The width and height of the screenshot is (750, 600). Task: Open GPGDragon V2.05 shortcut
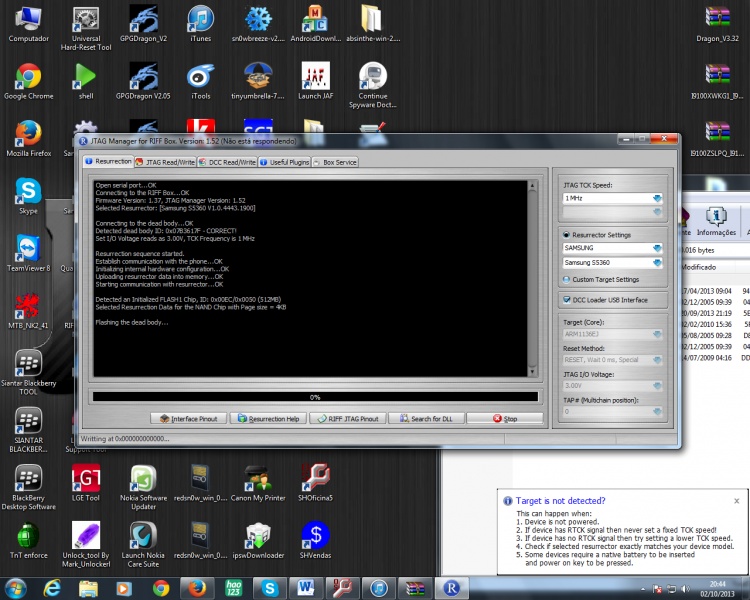143,81
